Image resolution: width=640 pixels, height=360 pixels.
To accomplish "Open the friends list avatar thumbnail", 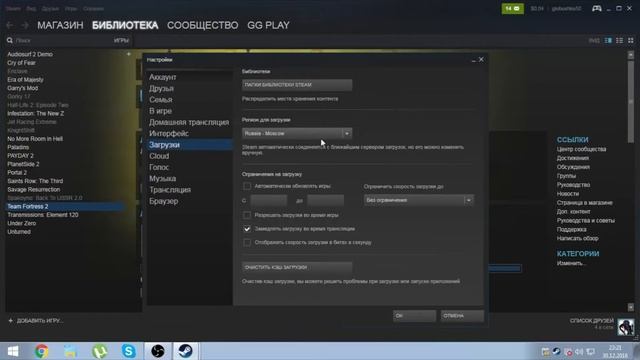I will point(626,327).
